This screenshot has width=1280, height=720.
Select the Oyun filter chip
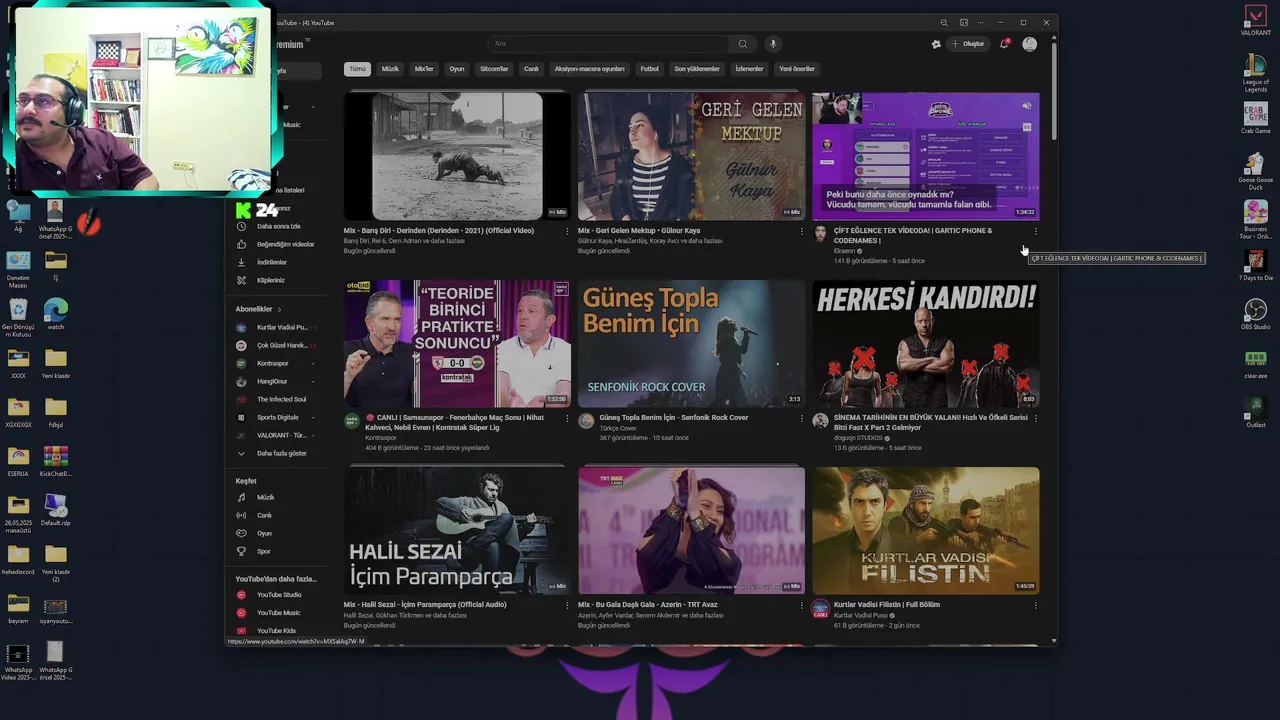coord(457,69)
